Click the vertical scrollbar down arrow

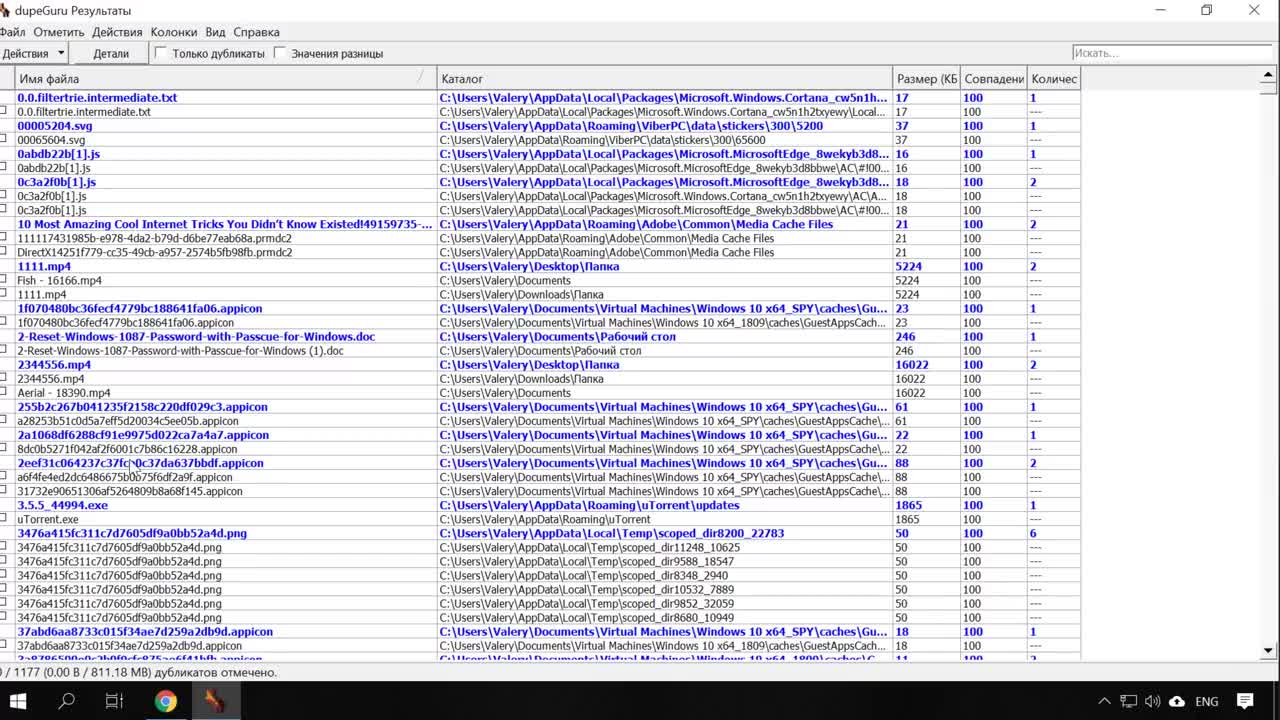(1269, 651)
